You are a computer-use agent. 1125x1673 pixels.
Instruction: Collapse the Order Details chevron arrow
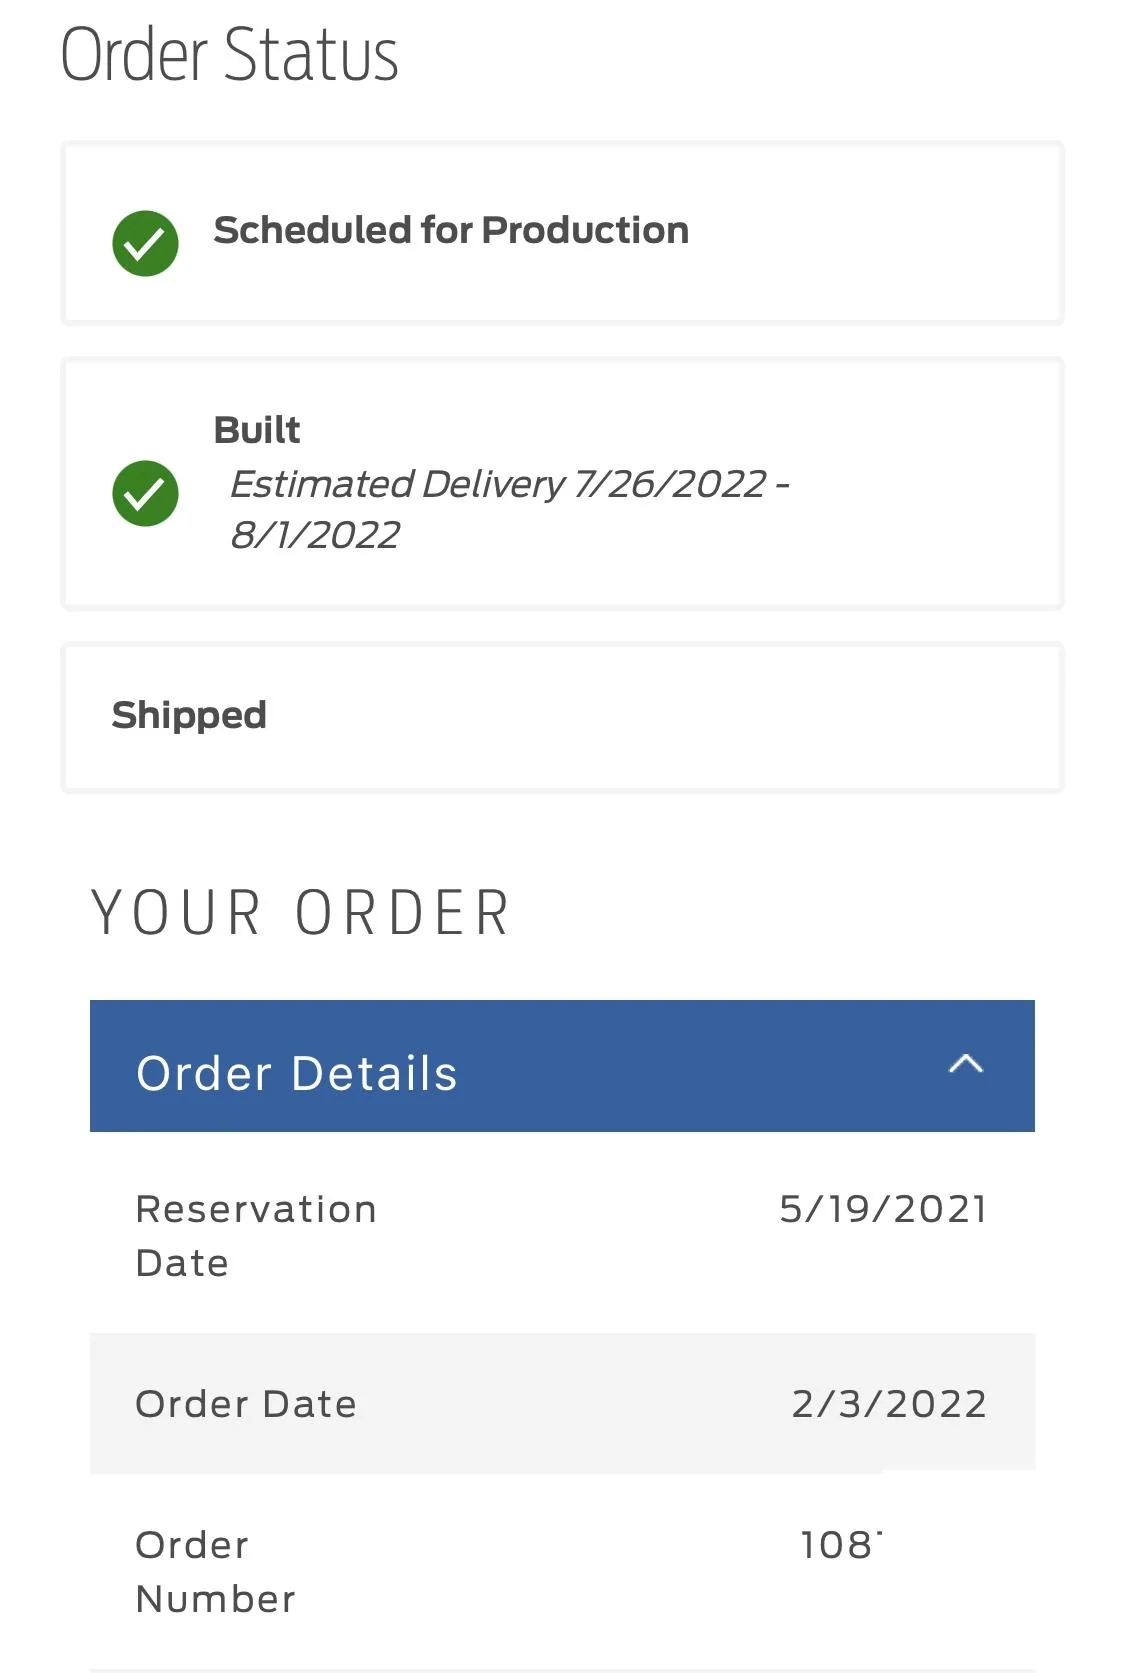(x=965, y=1064)
